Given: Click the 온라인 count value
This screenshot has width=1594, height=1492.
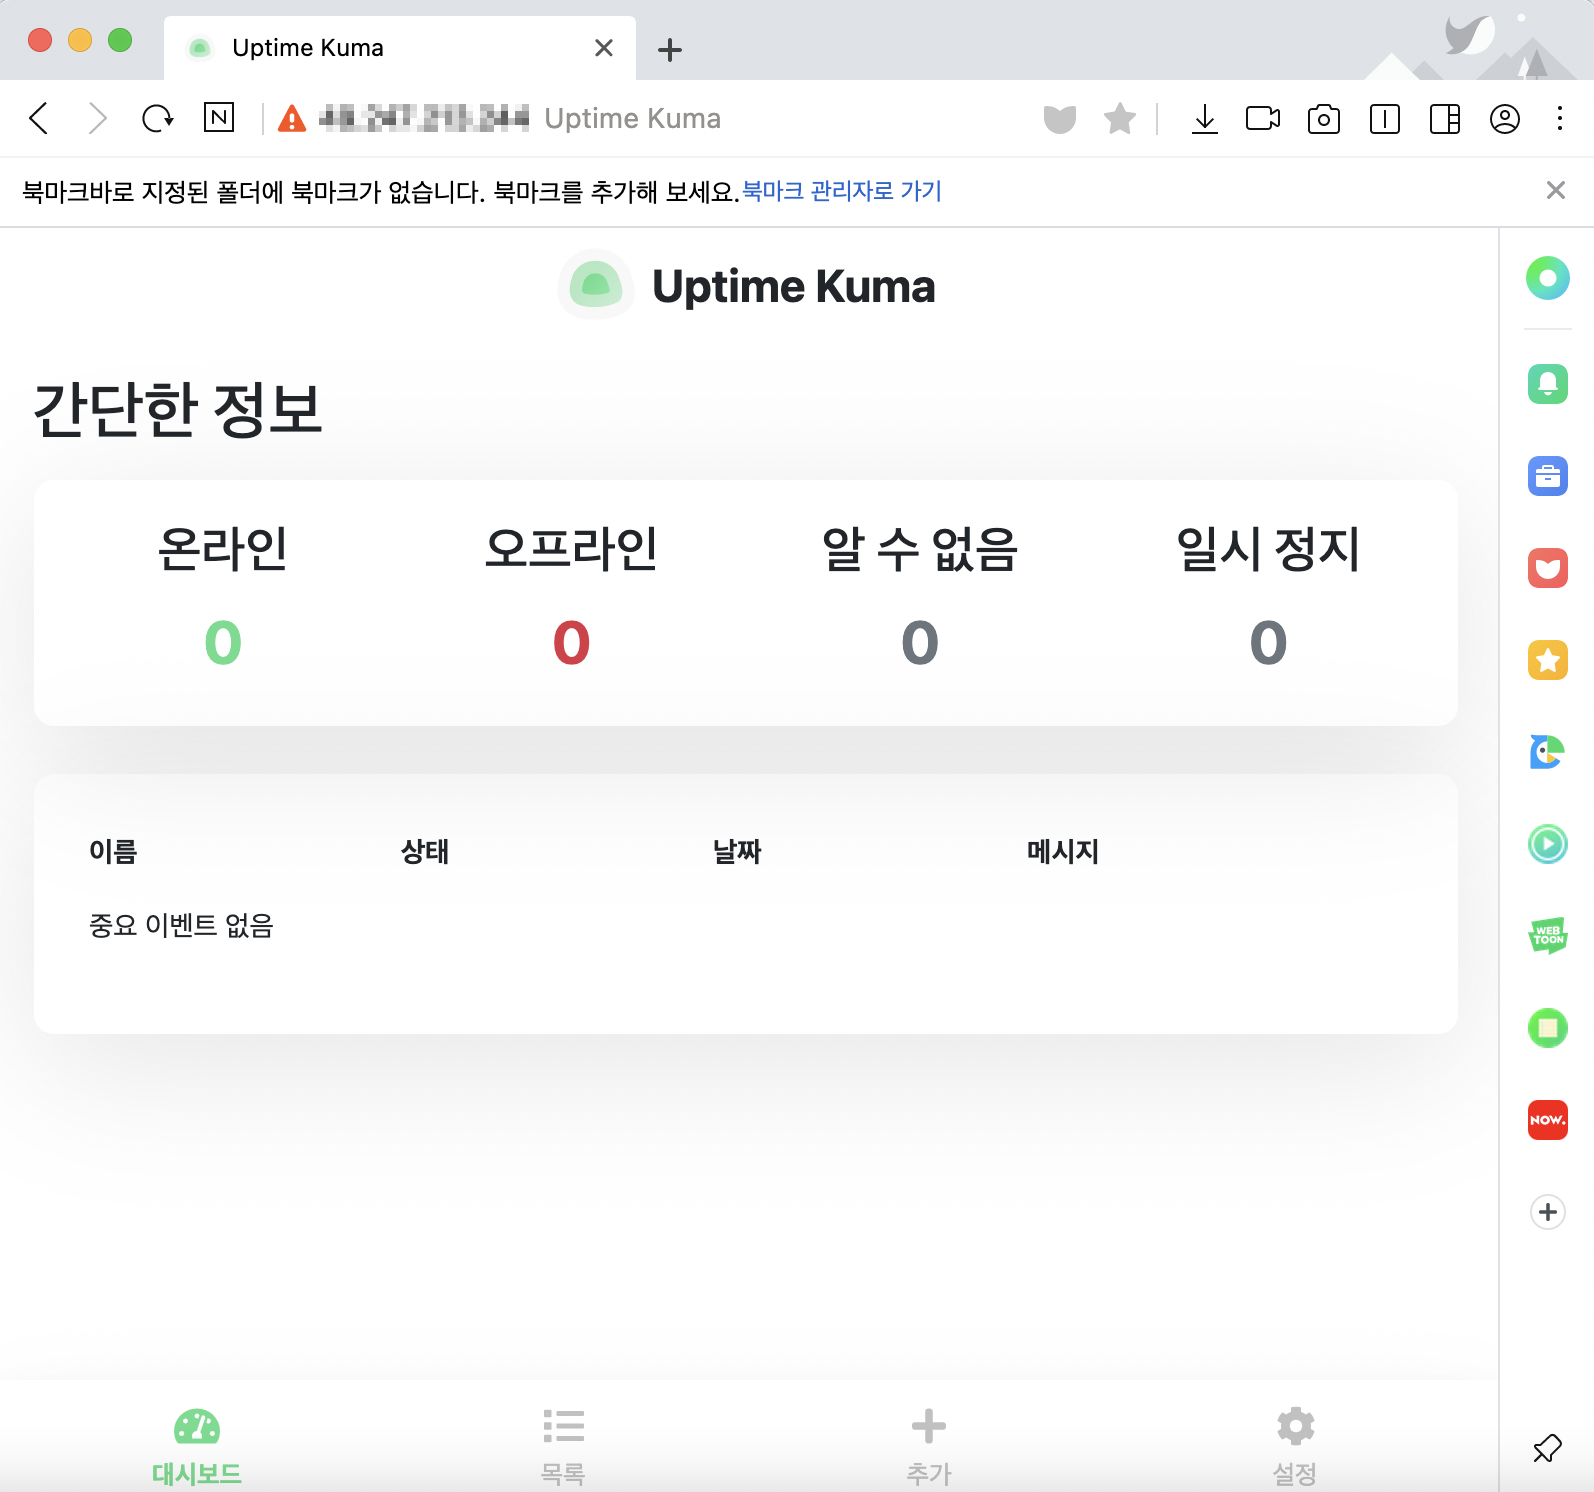Looking at the screenshot, I should (x=223, y=642).
